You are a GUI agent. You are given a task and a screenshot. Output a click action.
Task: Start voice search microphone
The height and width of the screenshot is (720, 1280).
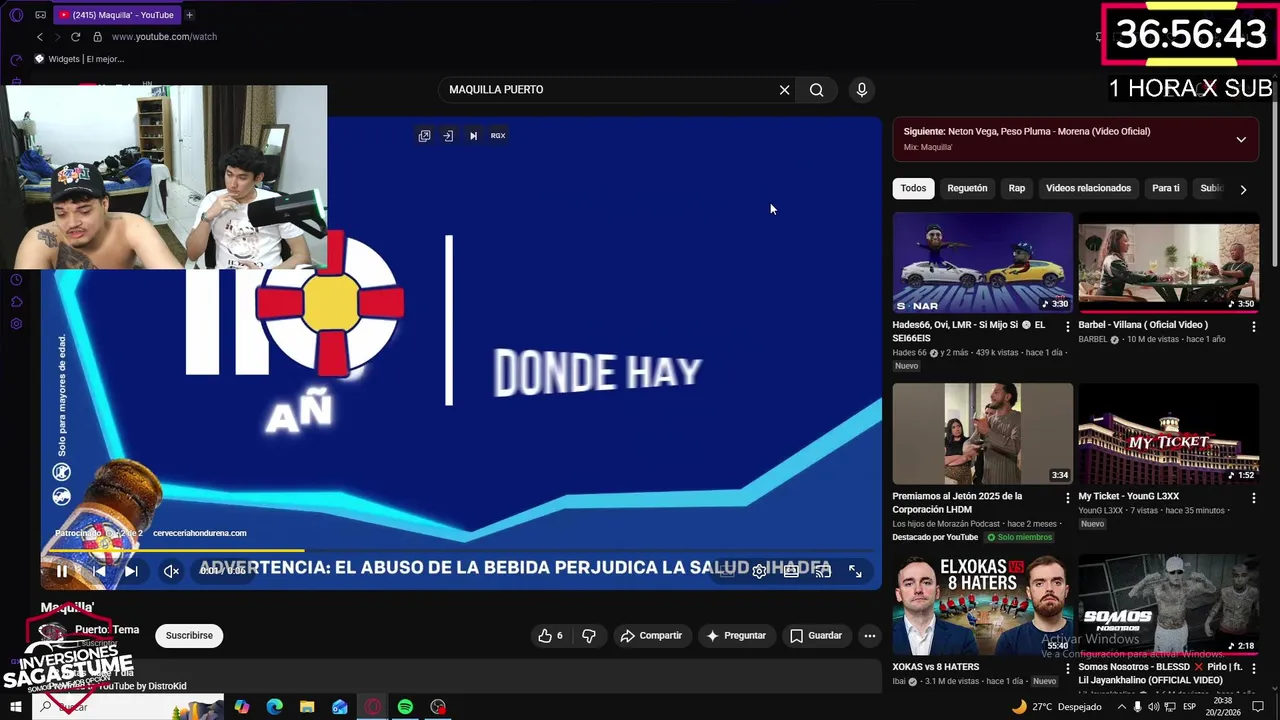862,90
